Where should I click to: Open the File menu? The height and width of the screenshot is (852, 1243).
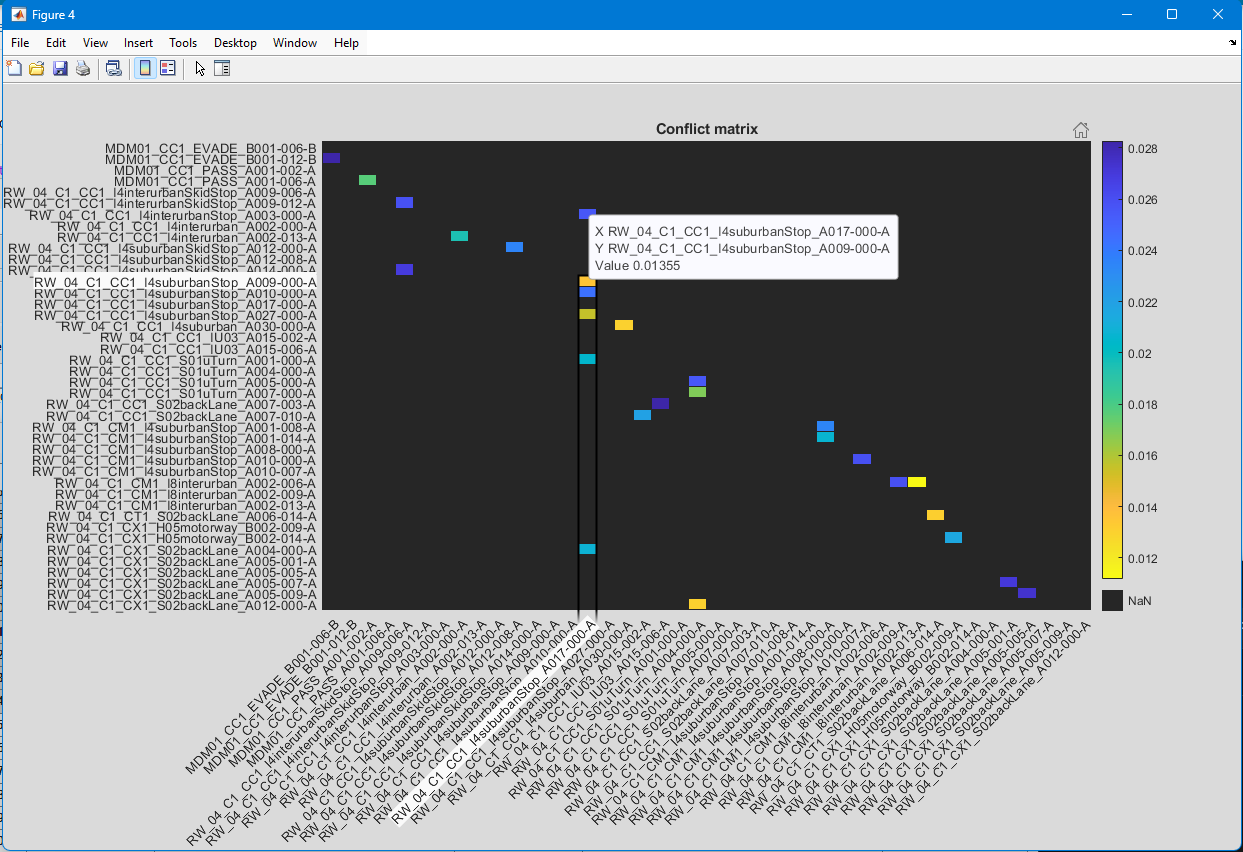20,43
